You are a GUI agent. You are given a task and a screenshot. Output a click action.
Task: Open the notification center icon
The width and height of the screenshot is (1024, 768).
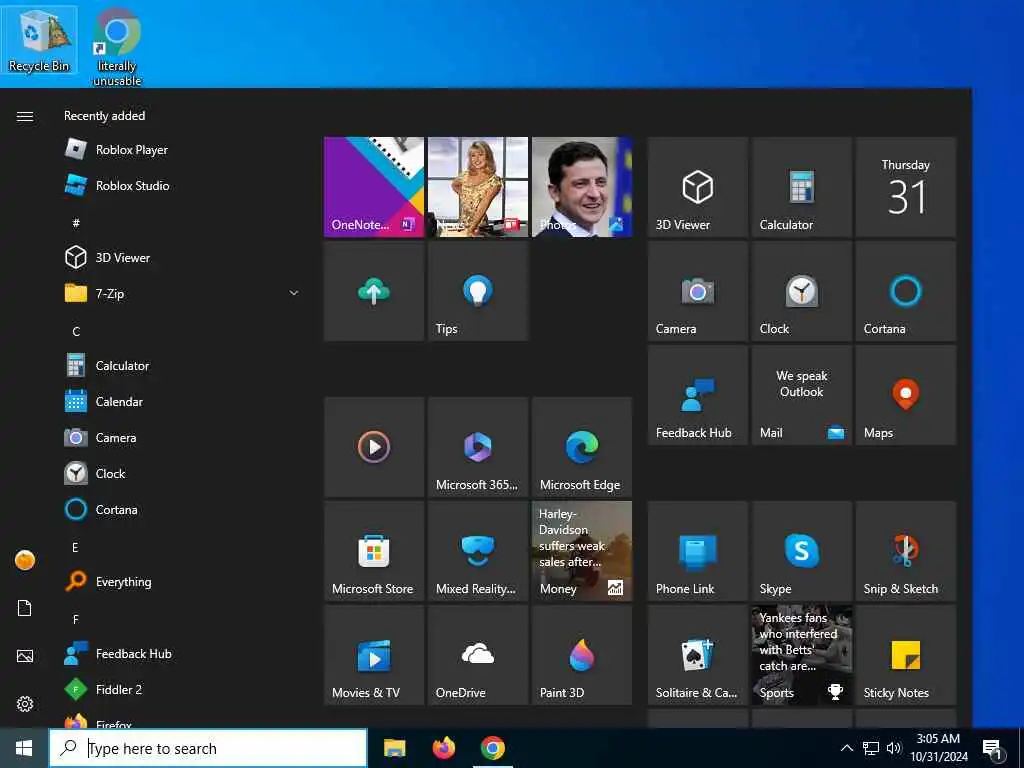(x=993, y=748)
